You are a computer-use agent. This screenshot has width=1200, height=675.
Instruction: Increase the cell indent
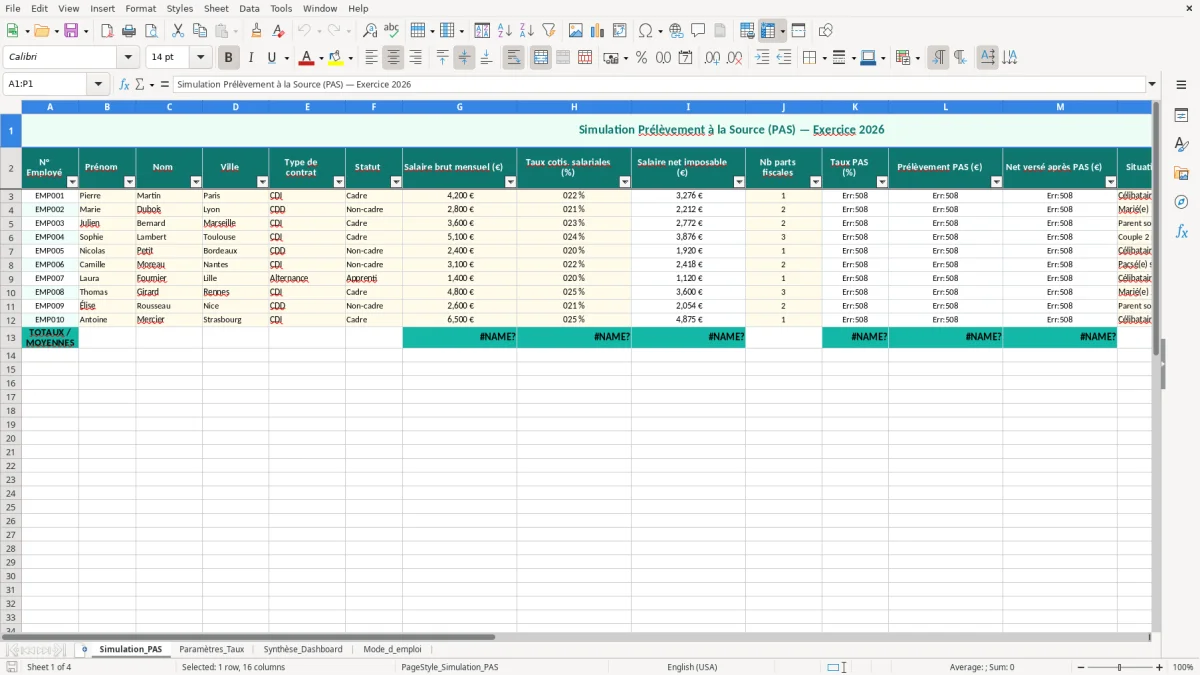(x=762, y=58)
